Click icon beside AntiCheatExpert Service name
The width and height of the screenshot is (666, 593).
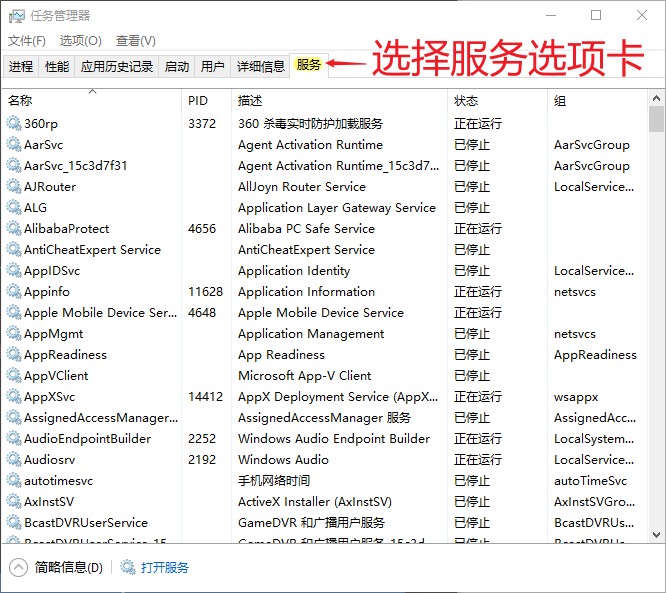click(x=14, y=249)
